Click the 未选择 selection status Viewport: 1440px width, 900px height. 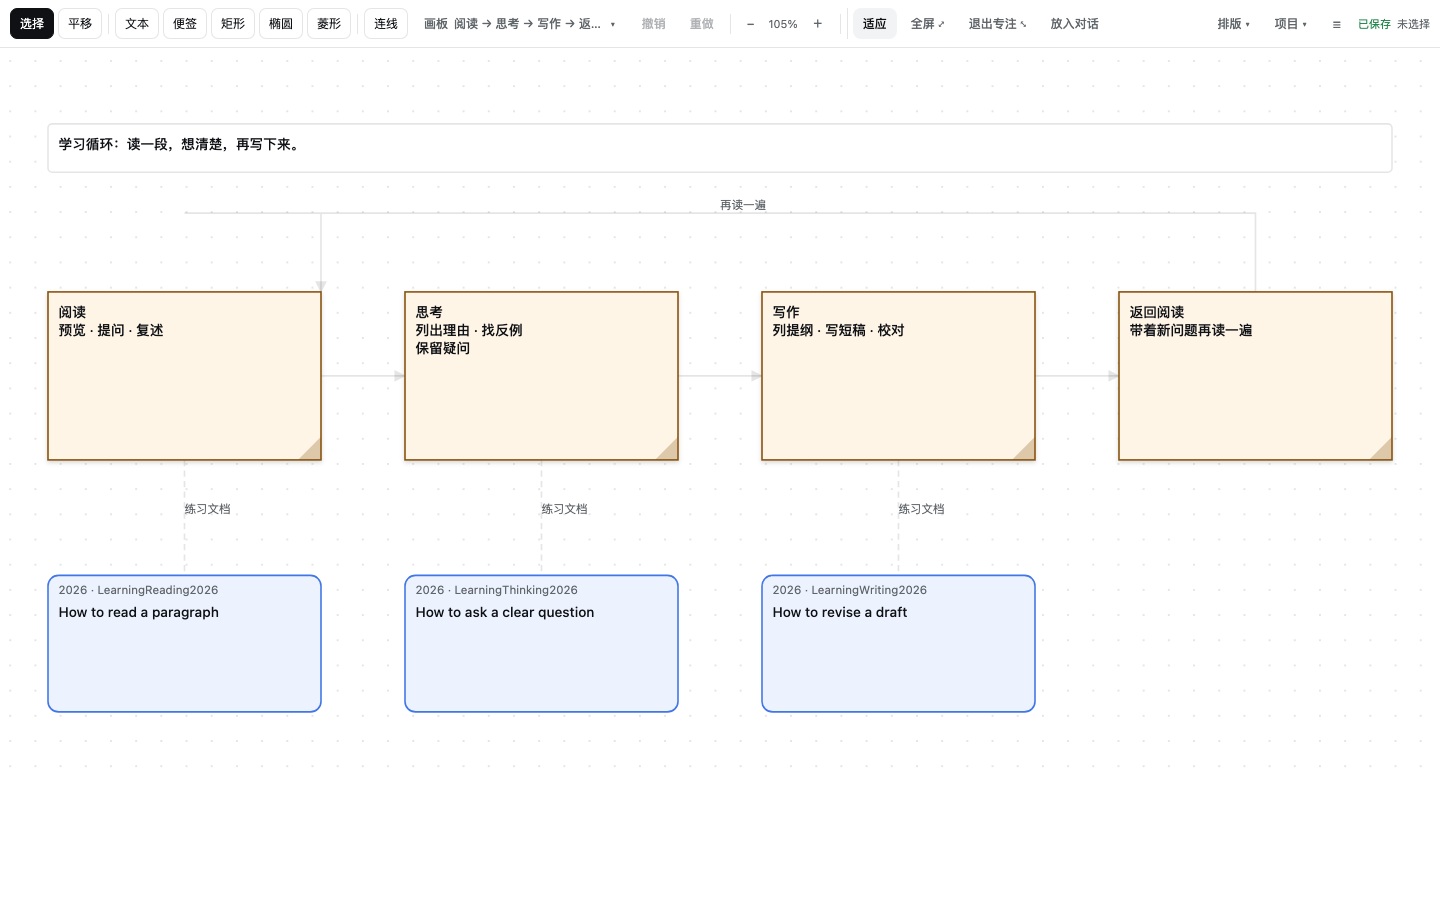point(1413,24)
